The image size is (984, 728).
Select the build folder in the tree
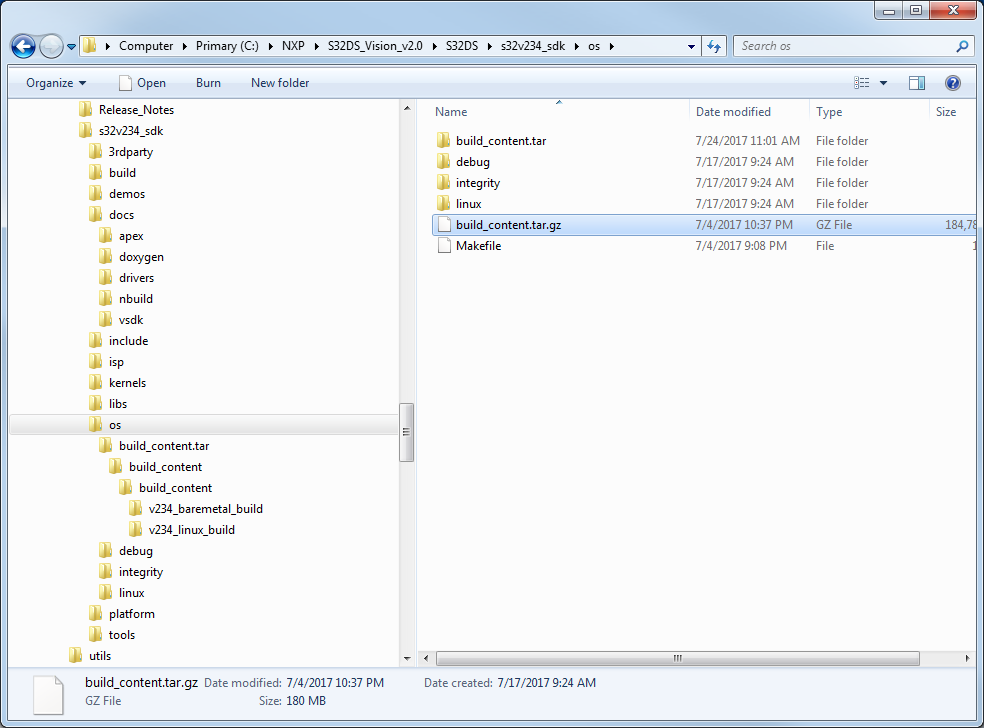122,173
